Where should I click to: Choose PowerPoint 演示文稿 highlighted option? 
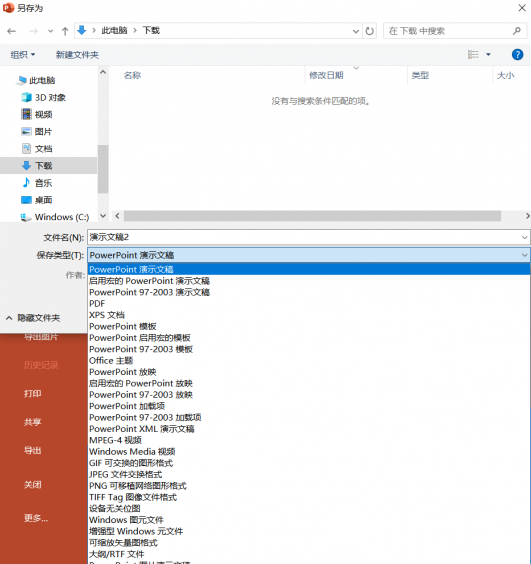point(309,269)
